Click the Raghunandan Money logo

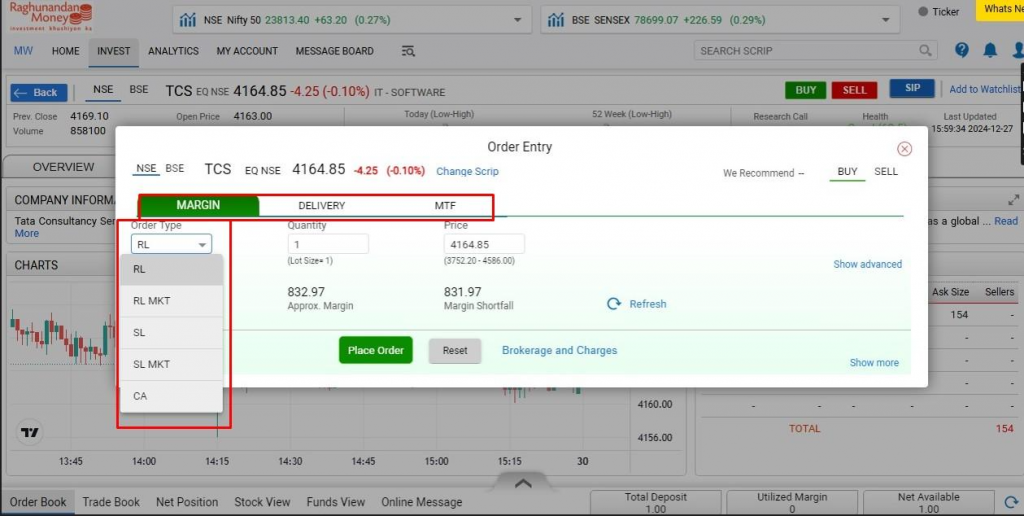pyautogui.click(x=50, y=18)
